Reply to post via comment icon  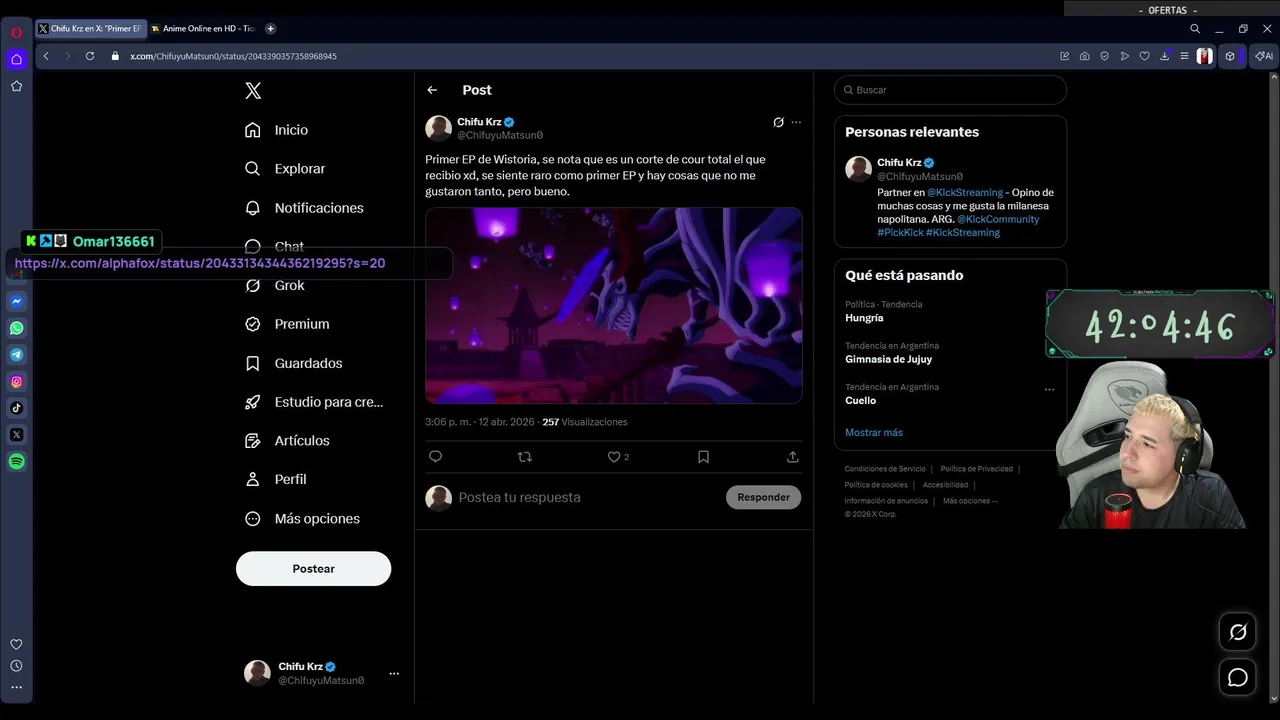pyautogui.click(x=435, y=456)
